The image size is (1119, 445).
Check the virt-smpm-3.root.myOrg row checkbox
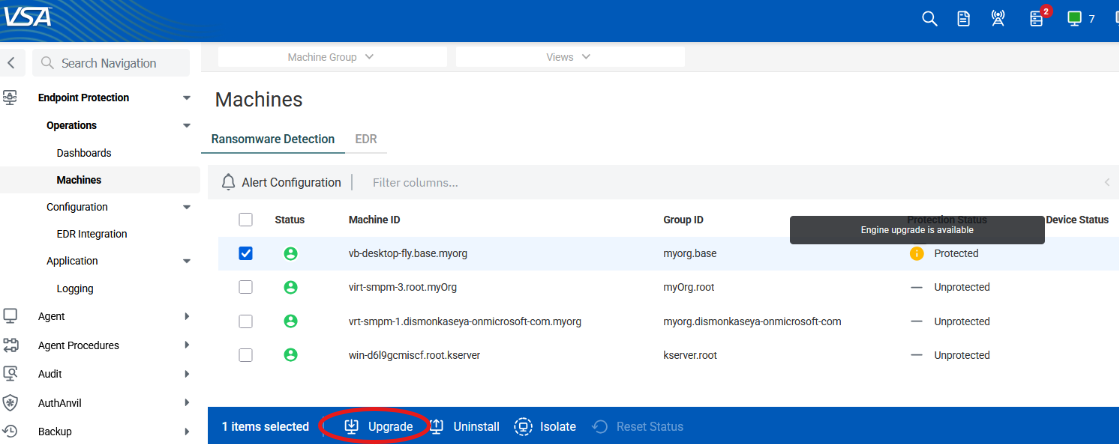[245, 287]
